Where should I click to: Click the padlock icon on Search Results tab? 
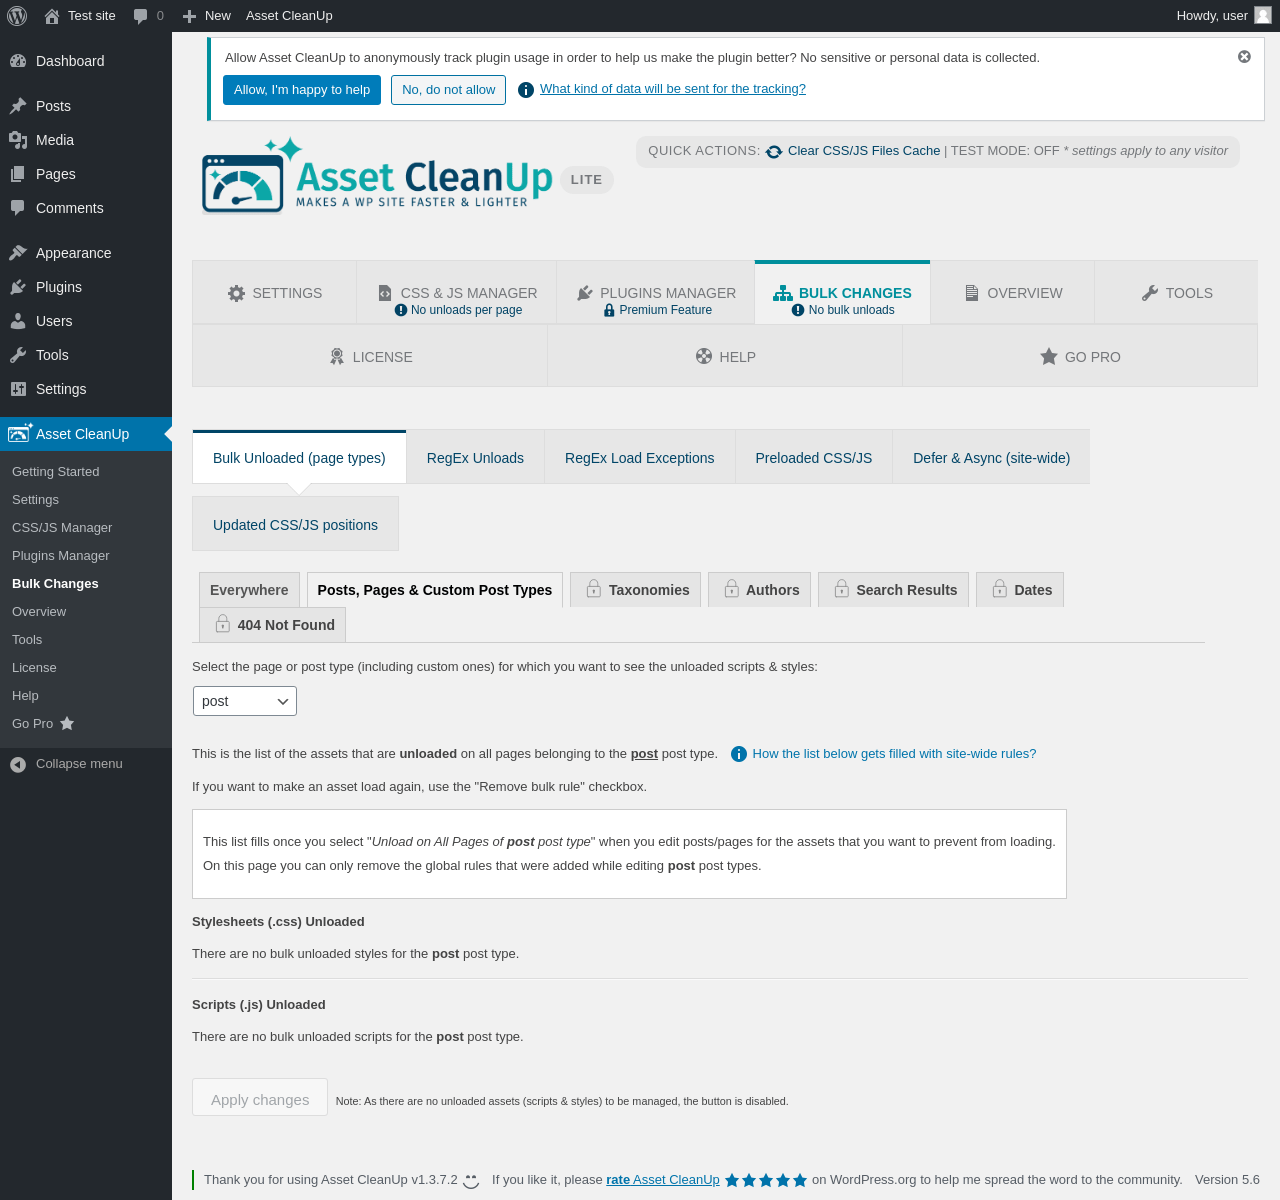click(x=842, y=589)
